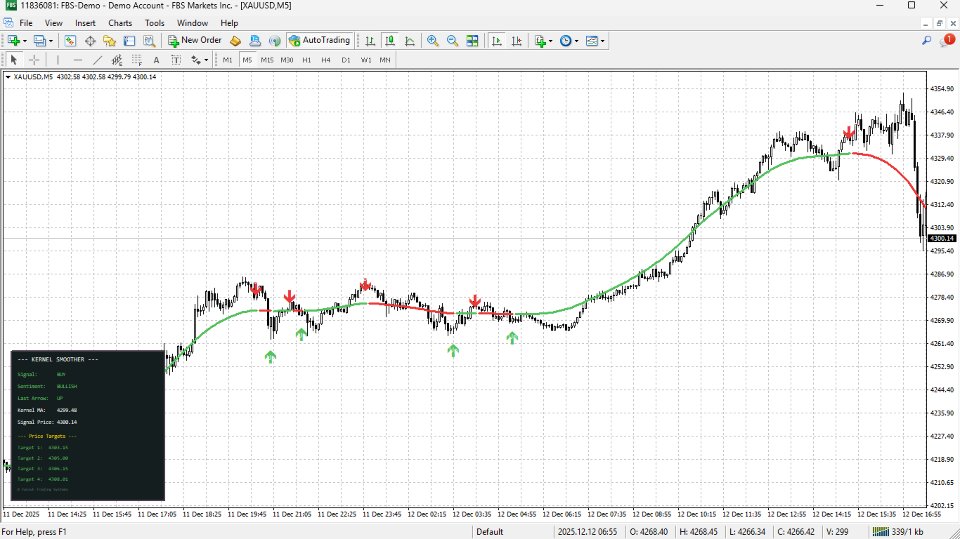Open the Tools menu

[154, 23]
